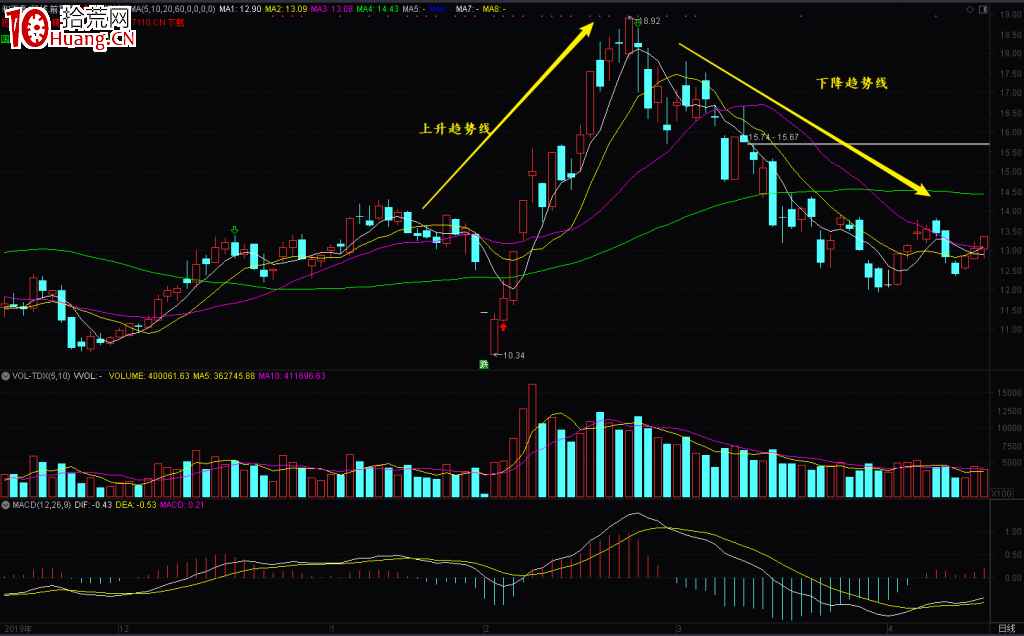Click the 0.00 MACD axis label
Viewport: 1024px width, 636px height.
coord(1013,578)
